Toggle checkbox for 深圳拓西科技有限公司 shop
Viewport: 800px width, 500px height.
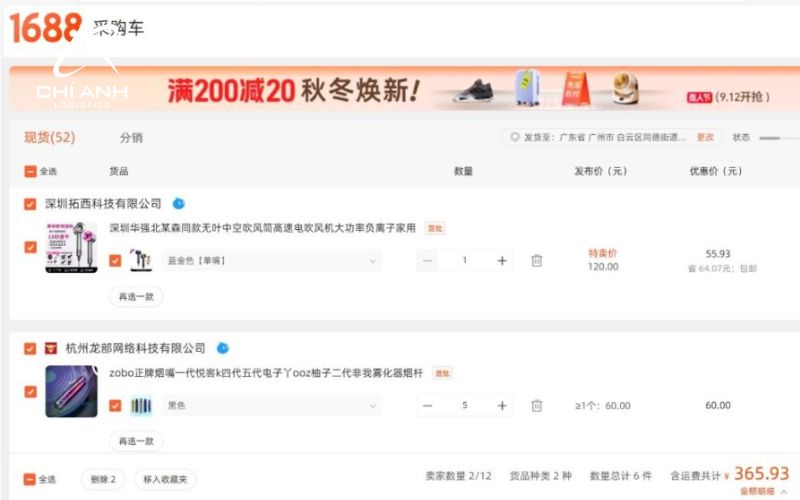(30, 204)
